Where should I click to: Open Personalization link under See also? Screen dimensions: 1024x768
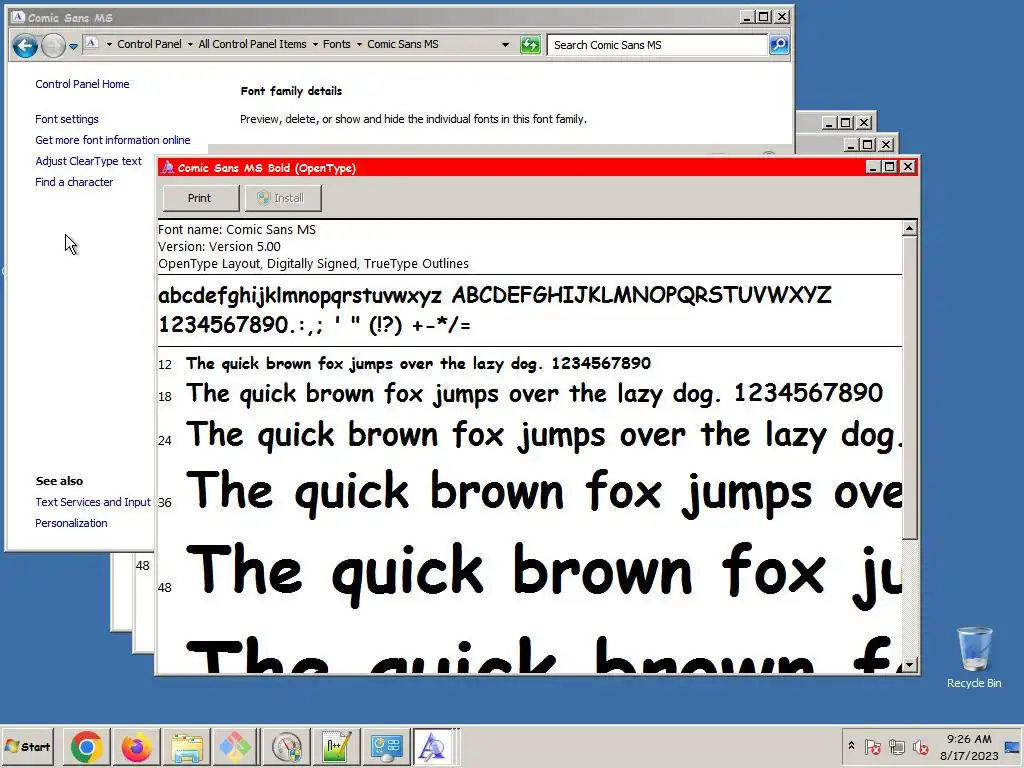pos(71,523)
